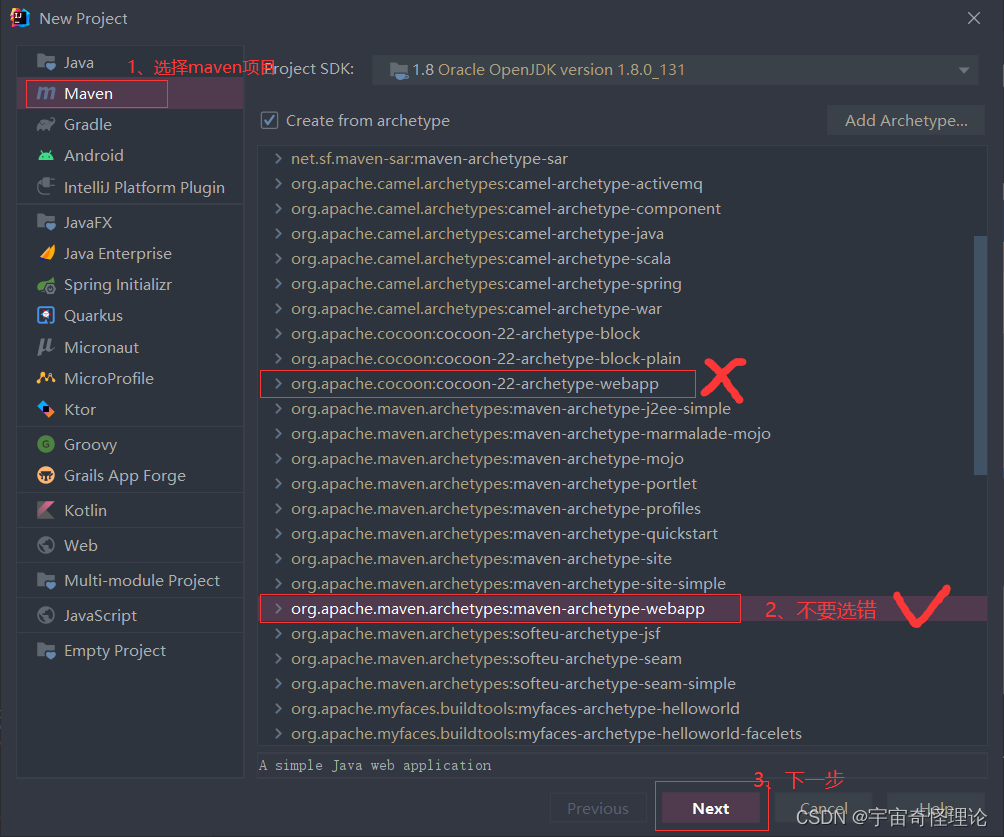Expand maven-archetype-webapp chevron

[278, 608]
